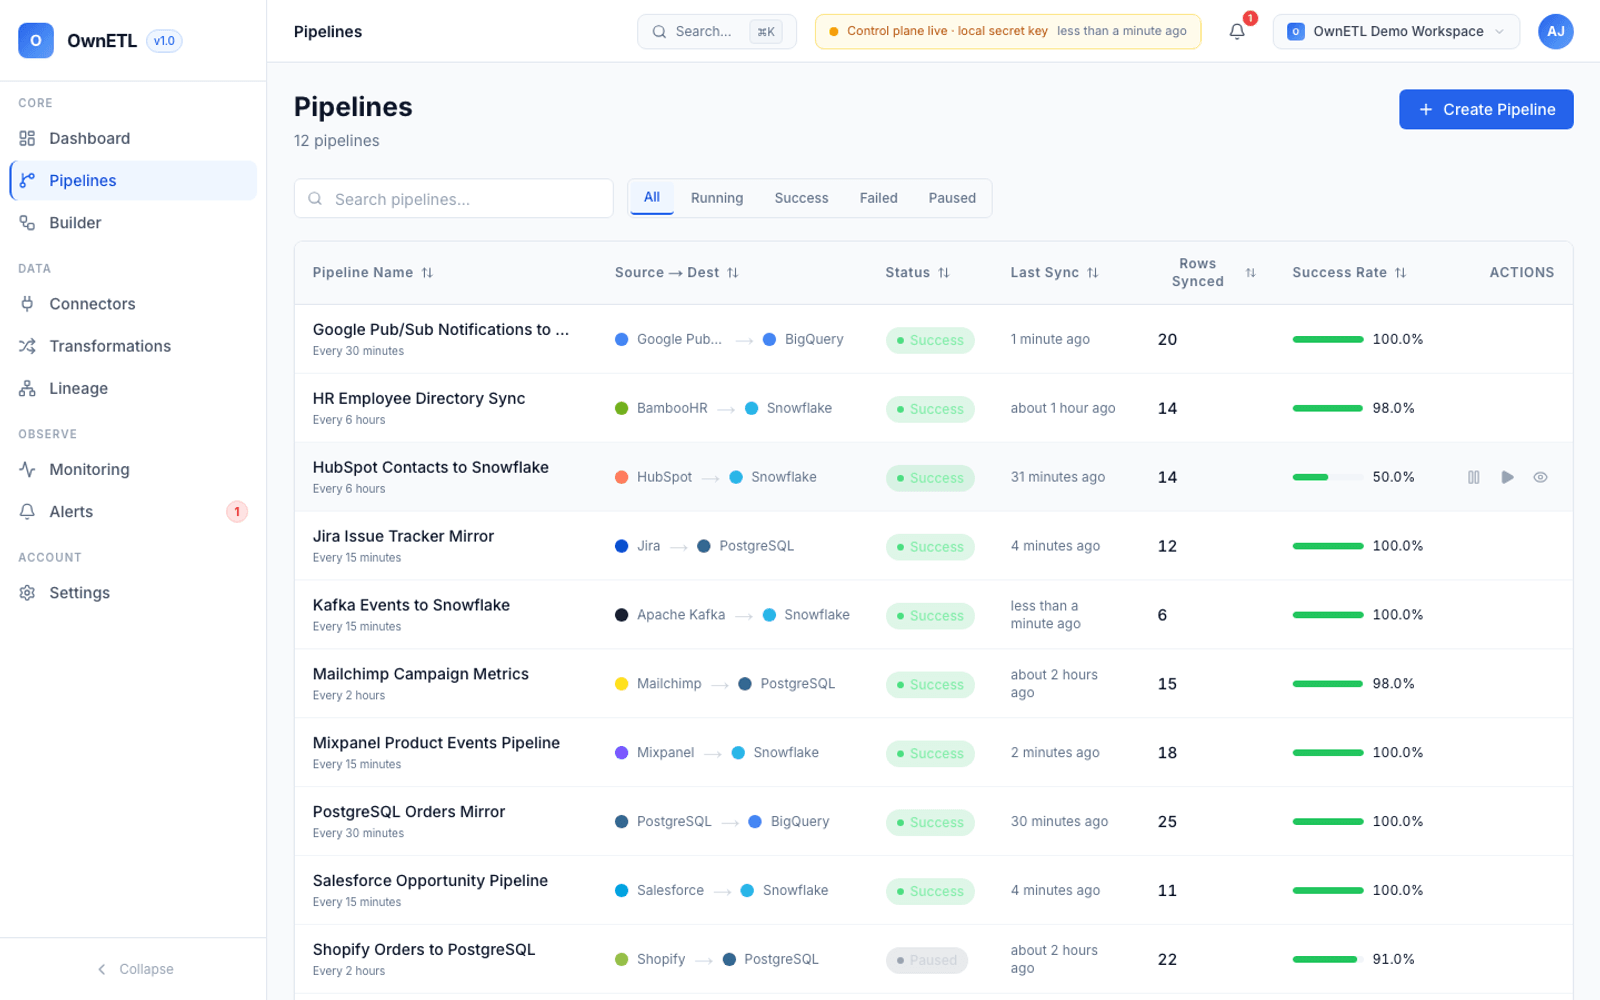The height and width of the screenshot is (1000, 1600).
Task: Run the HubSpot Contacts to Snowflake pipeline
Action: [1507, 477]
